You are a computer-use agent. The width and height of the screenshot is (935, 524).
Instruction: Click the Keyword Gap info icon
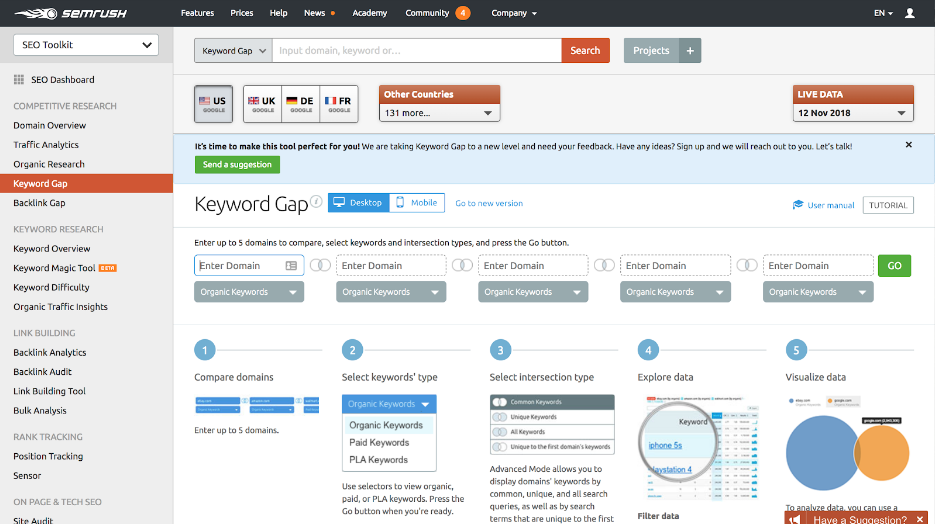click(316, 202)
